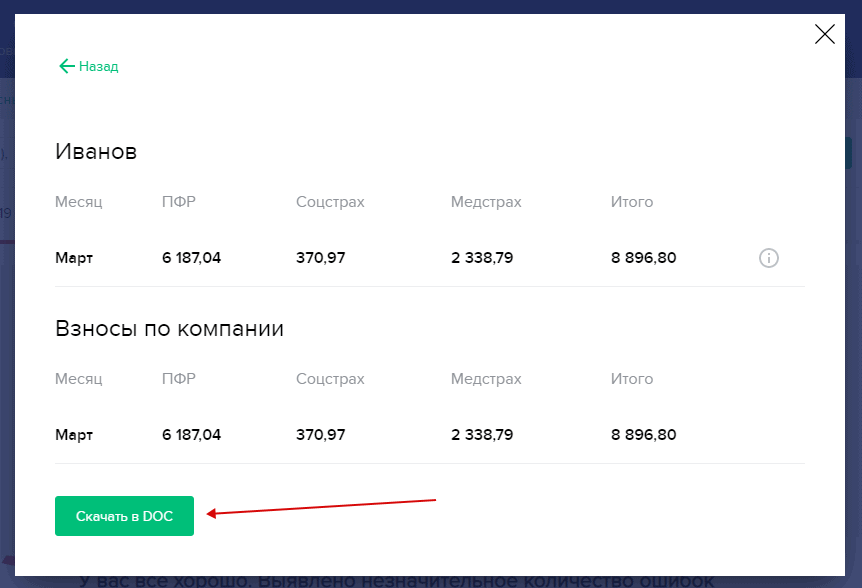The height and width of the screenshot is (588, 862).
Task: Download the report via Скачать в DOC
Action: tap(124, 516)
